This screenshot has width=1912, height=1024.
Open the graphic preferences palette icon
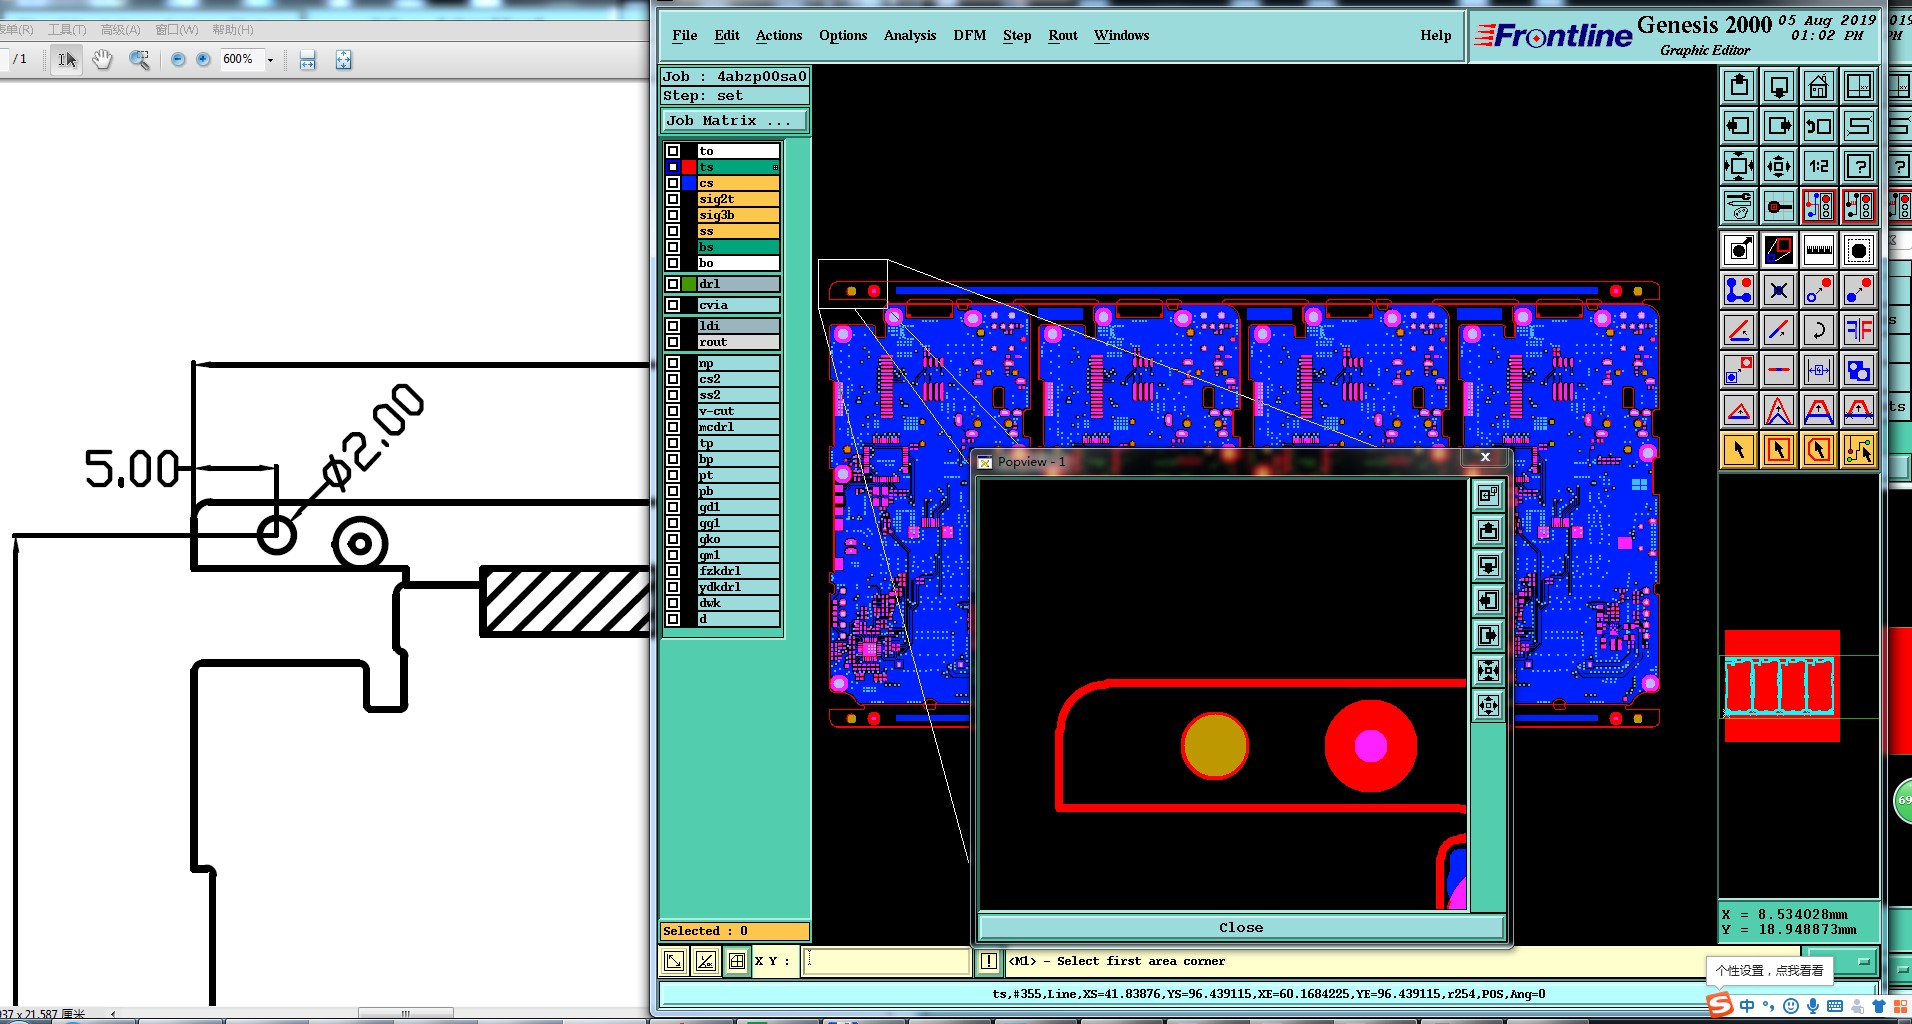(1739, 206)
